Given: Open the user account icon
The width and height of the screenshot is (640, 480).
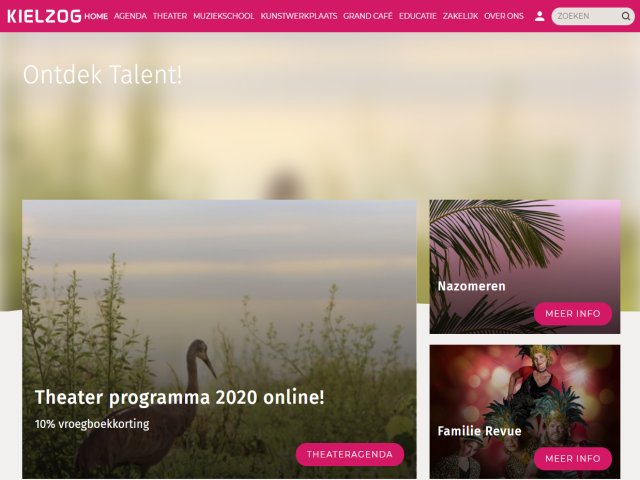Looking at the screenshot, I should coord(539,16).
